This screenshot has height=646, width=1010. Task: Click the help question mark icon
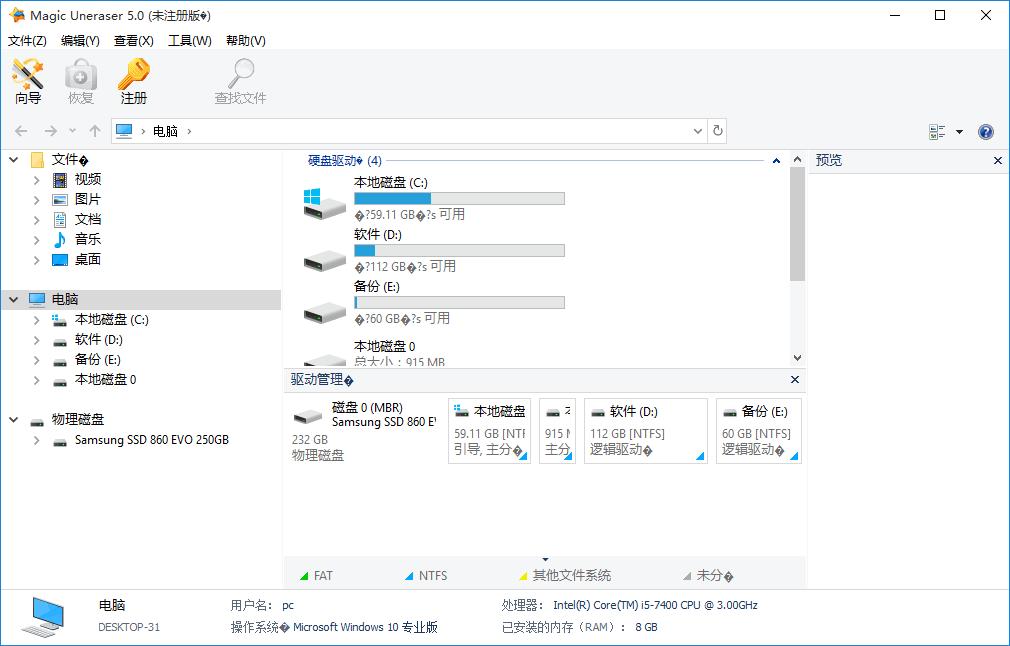(986, 132)
